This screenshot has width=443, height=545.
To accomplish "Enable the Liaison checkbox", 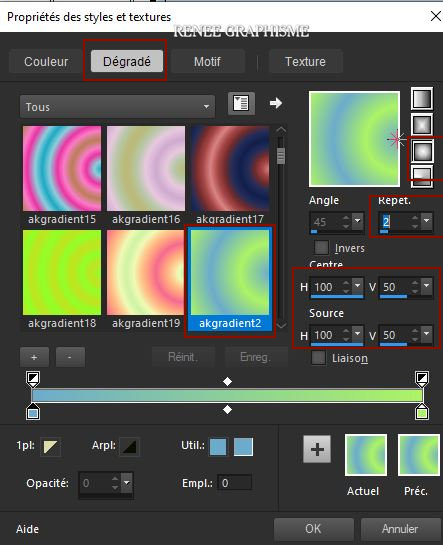I will tap(318, 358).
